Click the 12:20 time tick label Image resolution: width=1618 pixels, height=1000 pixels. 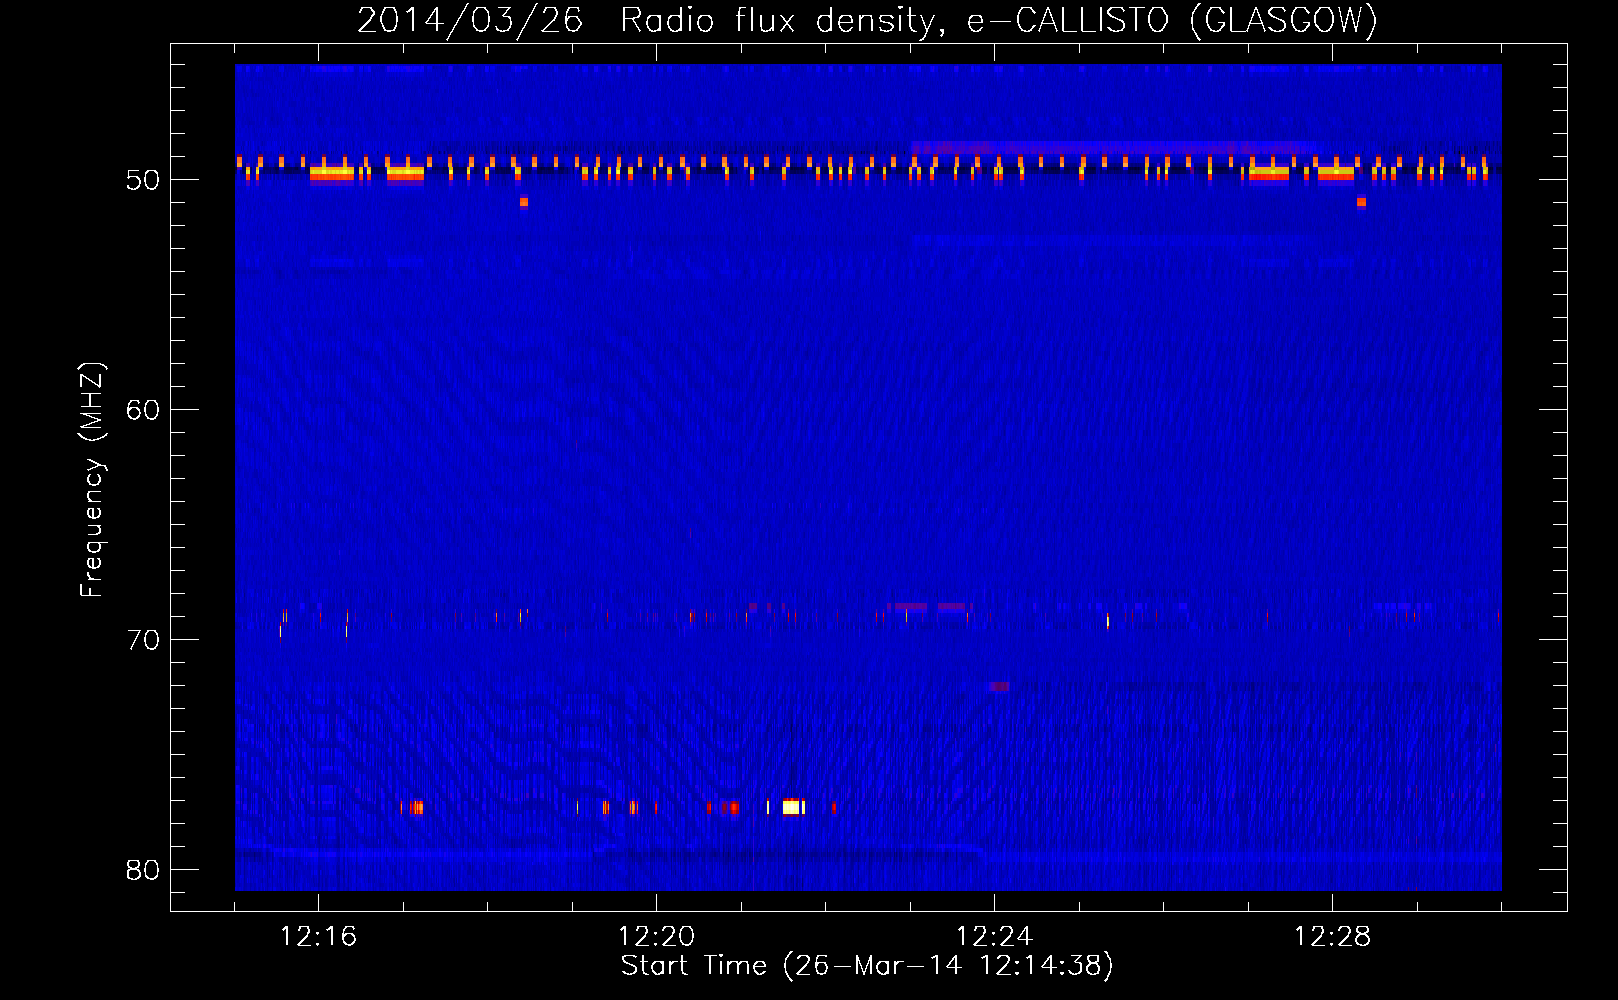(656, 937)
